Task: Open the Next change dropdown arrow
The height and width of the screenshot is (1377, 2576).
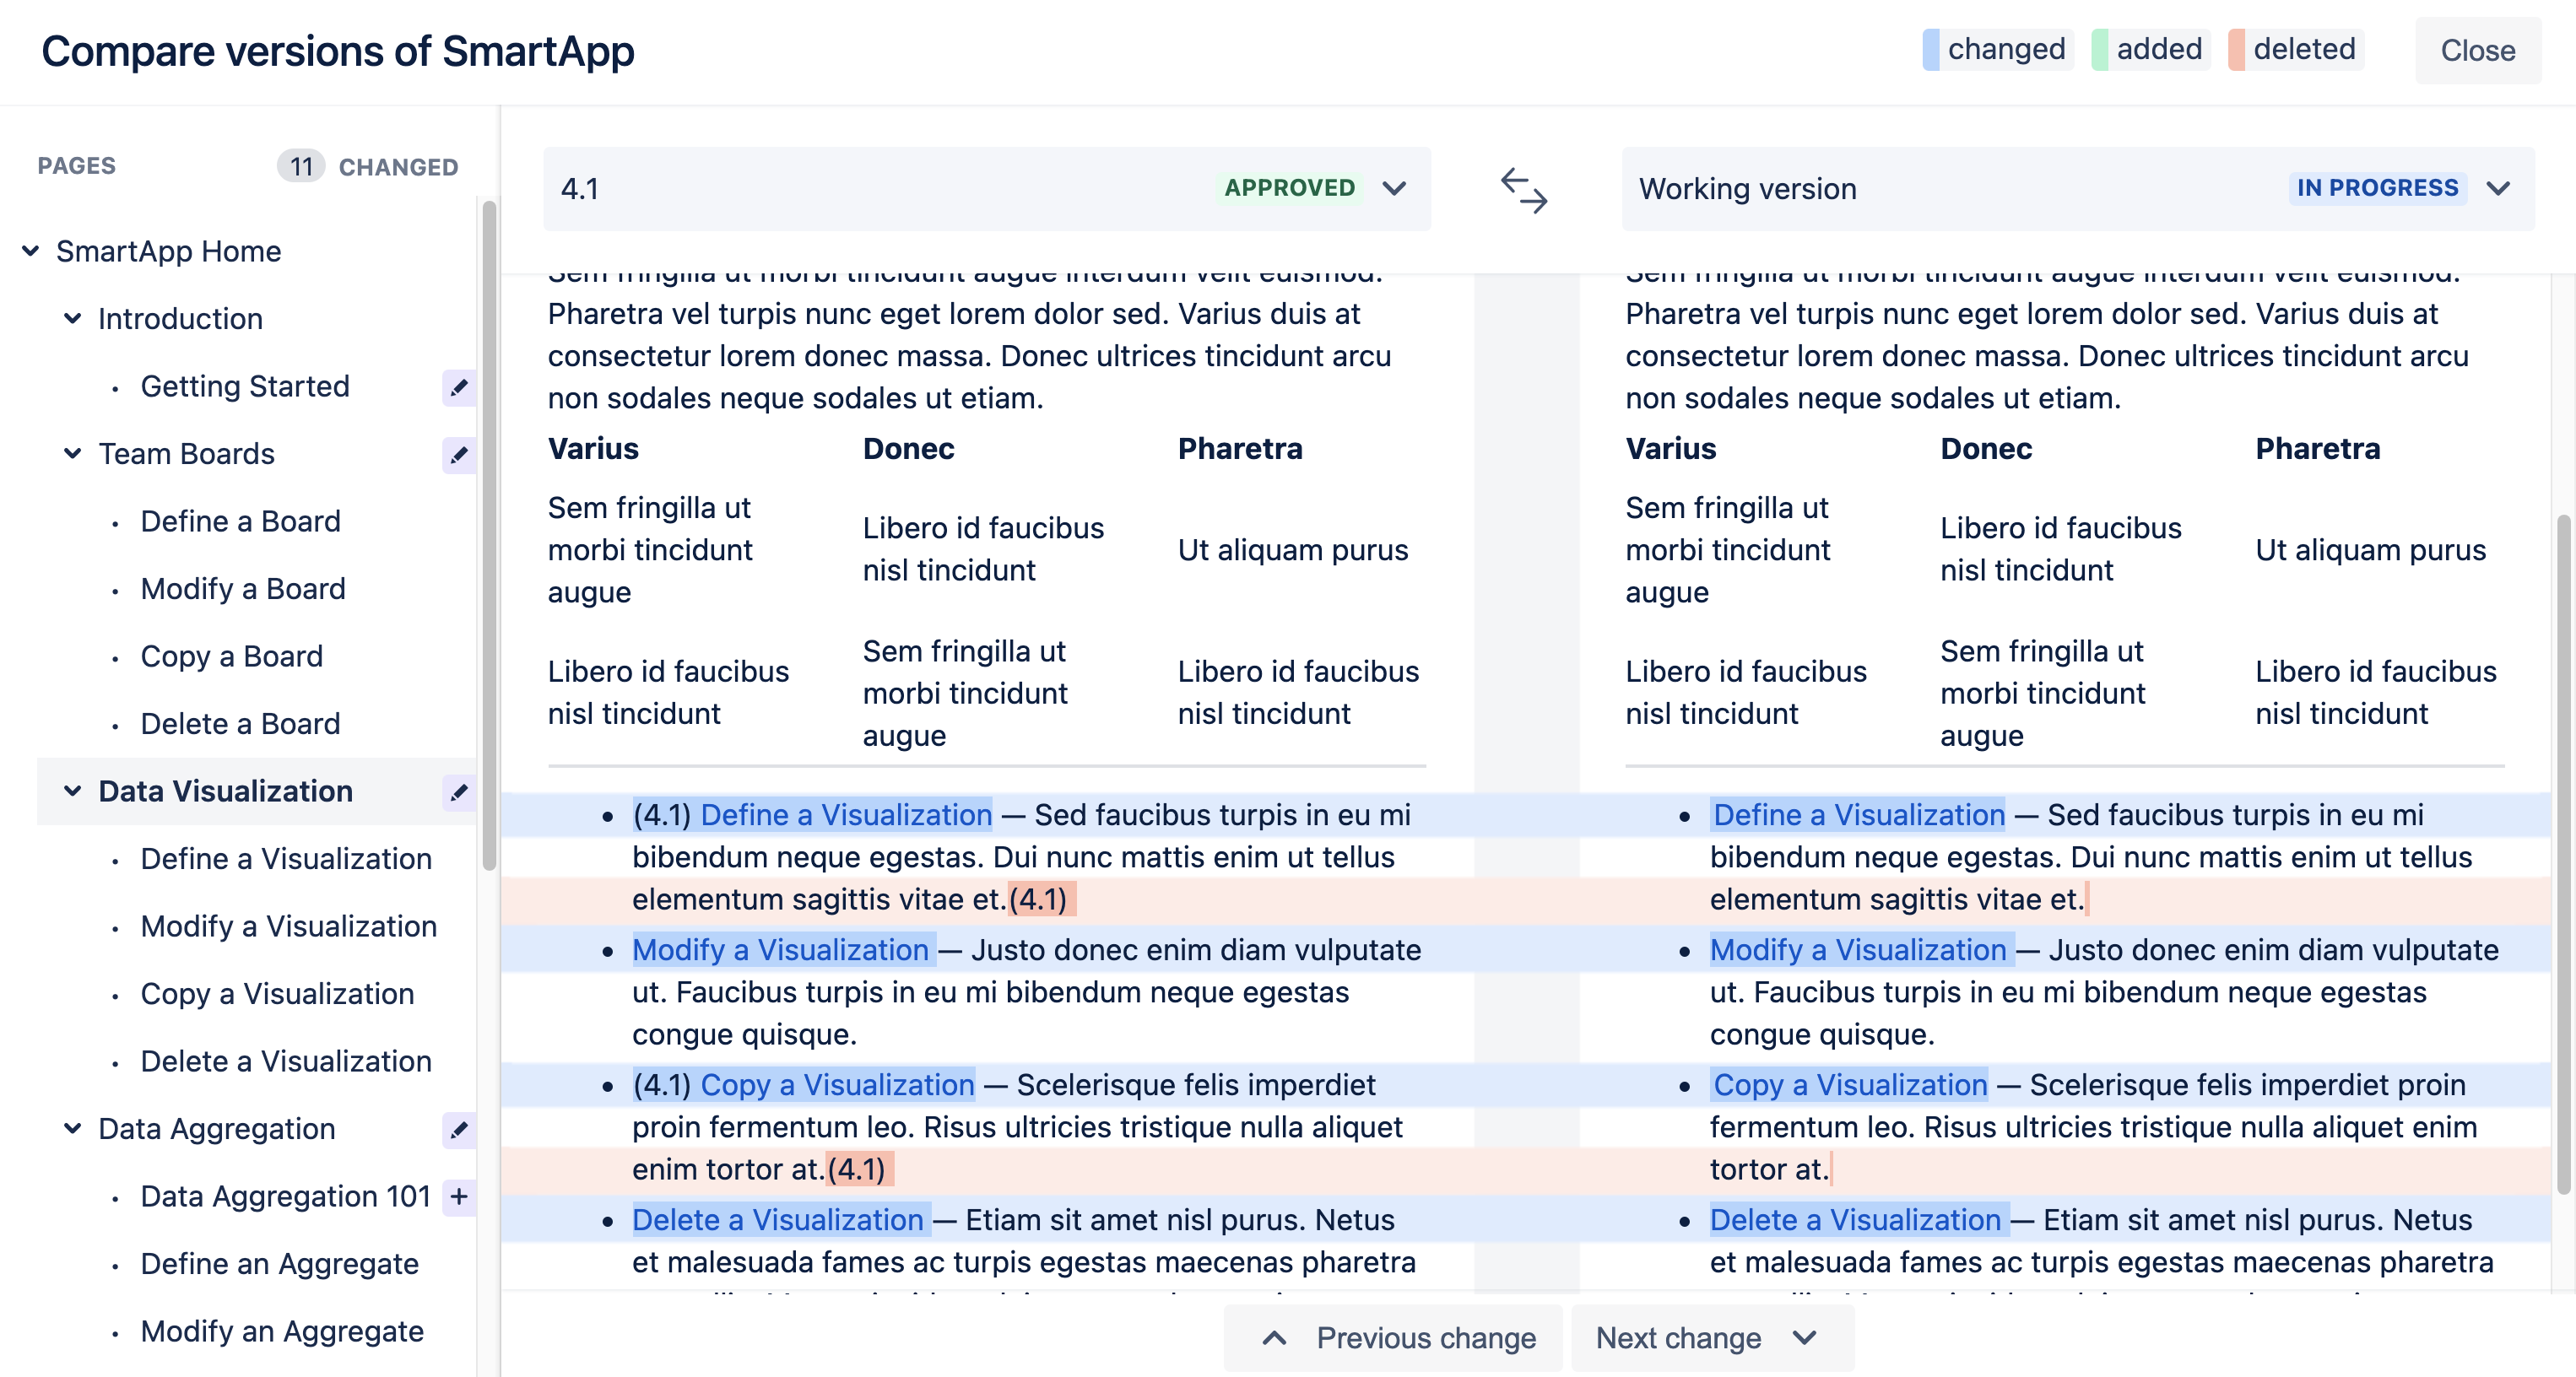Action: click(x=1803, y=1337)
